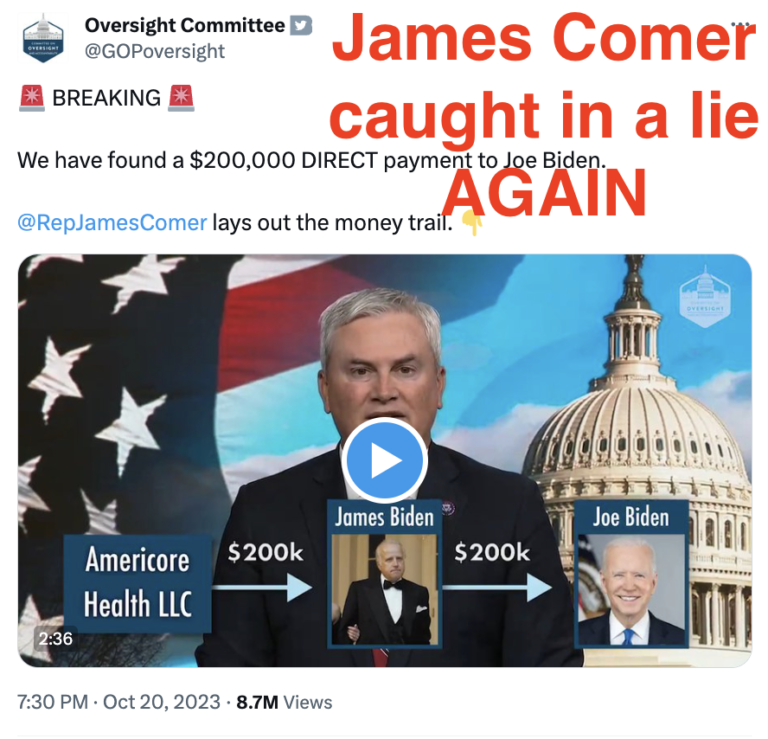The image size is (768, 739).
Task: Click the pointing-down hand emoji
Action: coord(472,223)
